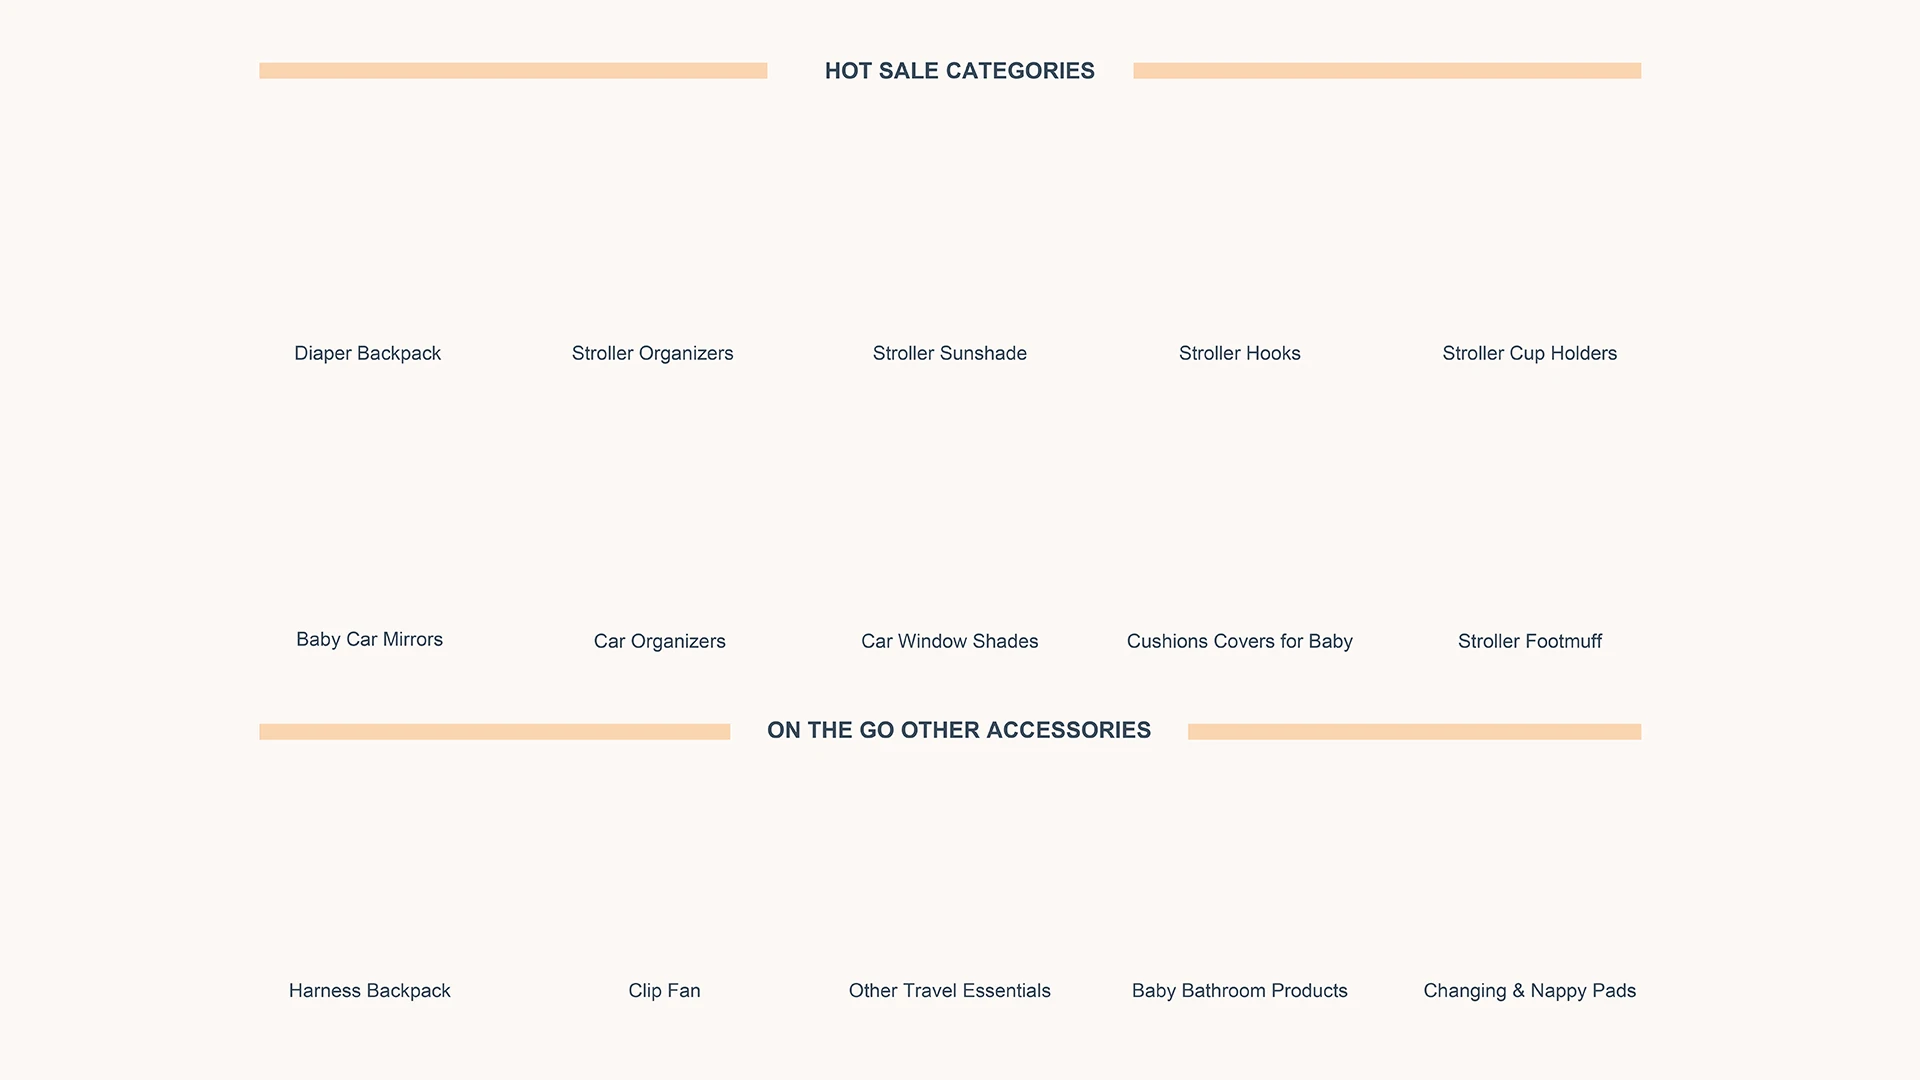Viewport: 1920px width, 1080px height.
Task: Browse Other Travel Essentials
Action: click(x=949, y=990)
